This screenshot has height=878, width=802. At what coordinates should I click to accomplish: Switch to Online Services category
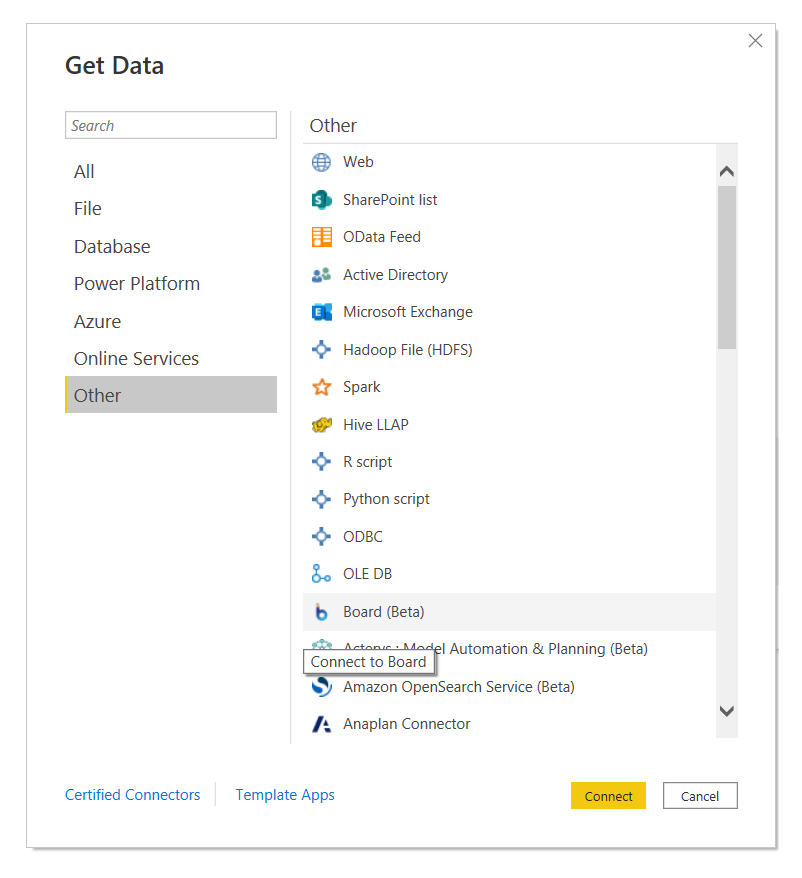171,358
